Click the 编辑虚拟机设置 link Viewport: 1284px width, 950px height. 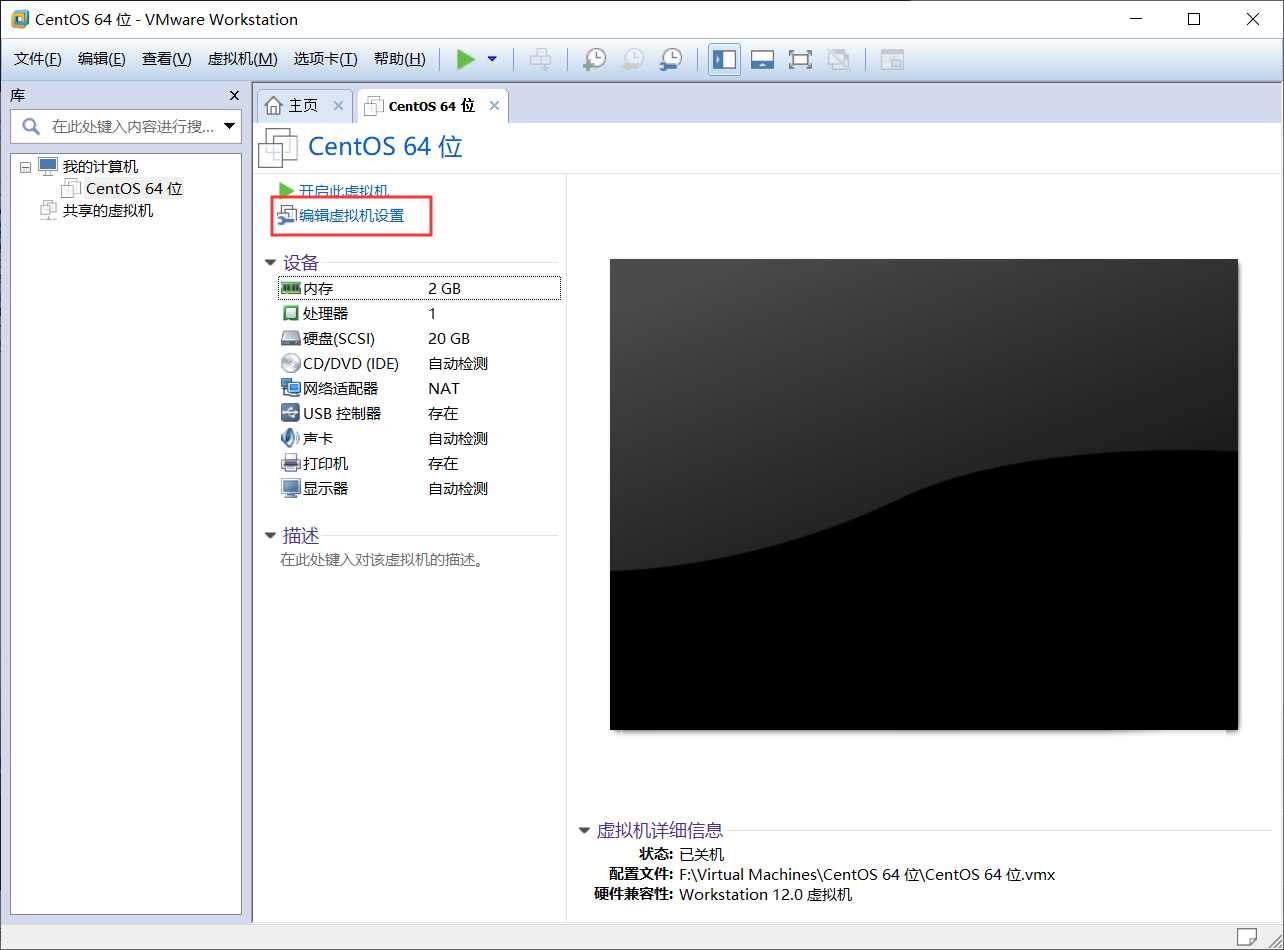pos(351,215)
